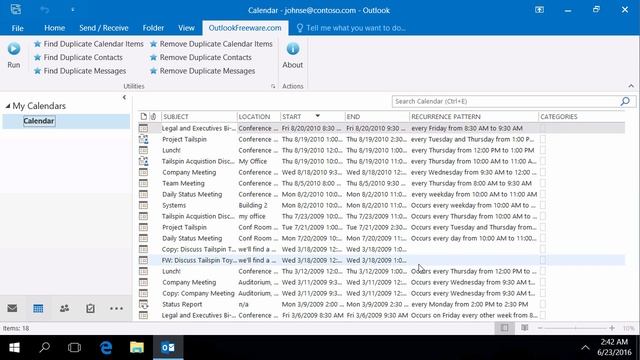Click the status bar zoom slider
This screenshot has width=640, height=360.
[x=576, y=328]
